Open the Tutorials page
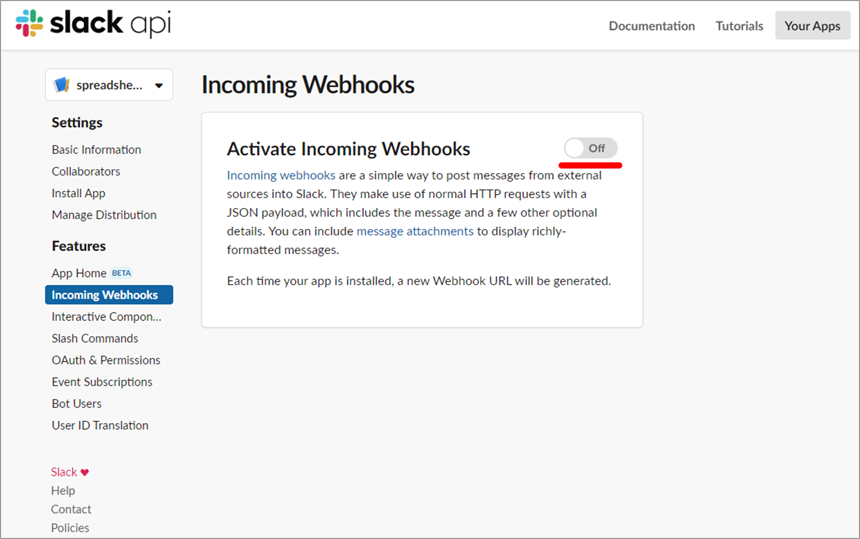 (x=739, y=26)
